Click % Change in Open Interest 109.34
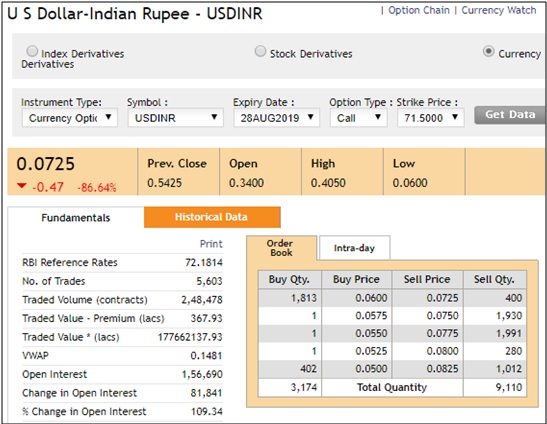Viewport: 547px width, 424px height. click(x=207, y=412)
